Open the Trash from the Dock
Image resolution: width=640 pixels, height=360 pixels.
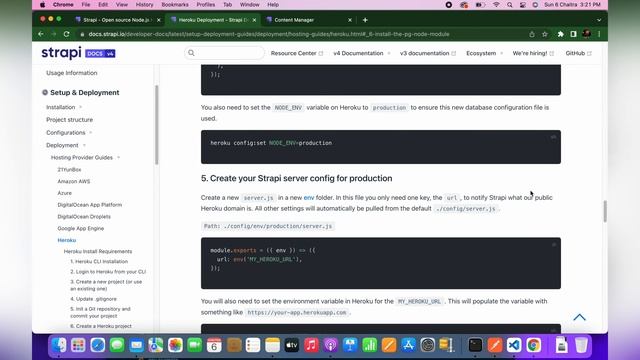click(581, 345)
